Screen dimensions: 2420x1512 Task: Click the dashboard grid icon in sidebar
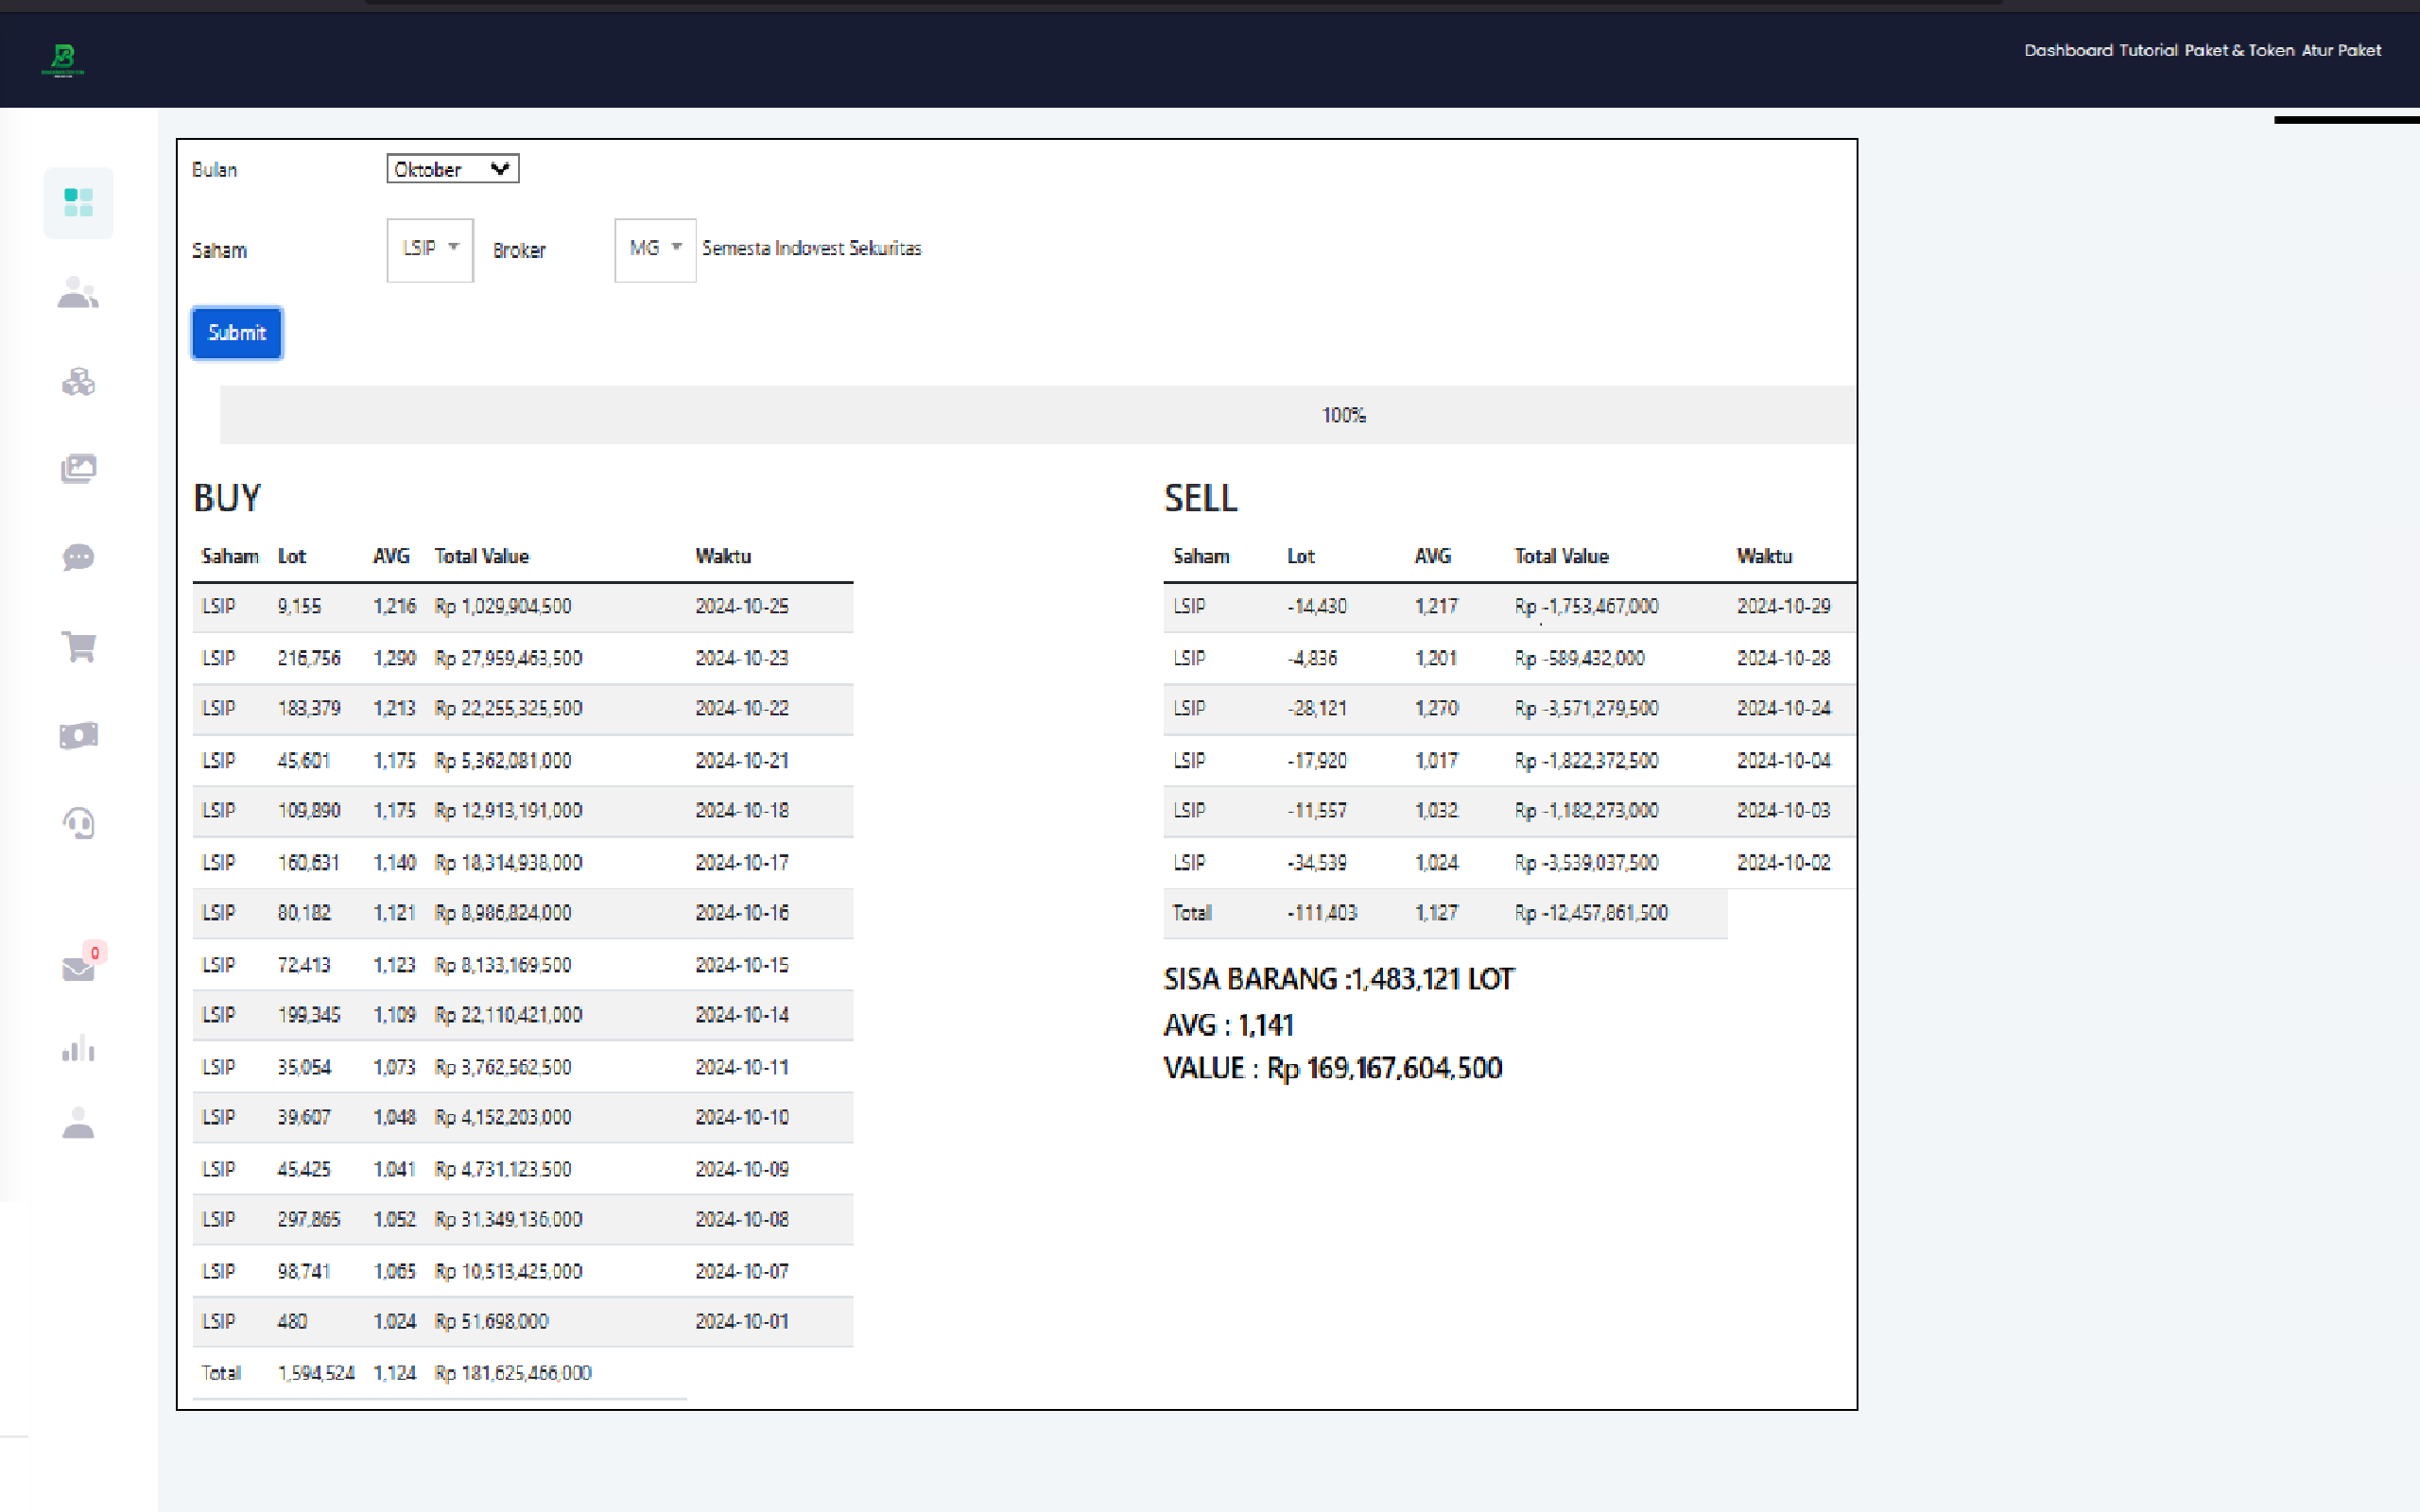(78, 203)
